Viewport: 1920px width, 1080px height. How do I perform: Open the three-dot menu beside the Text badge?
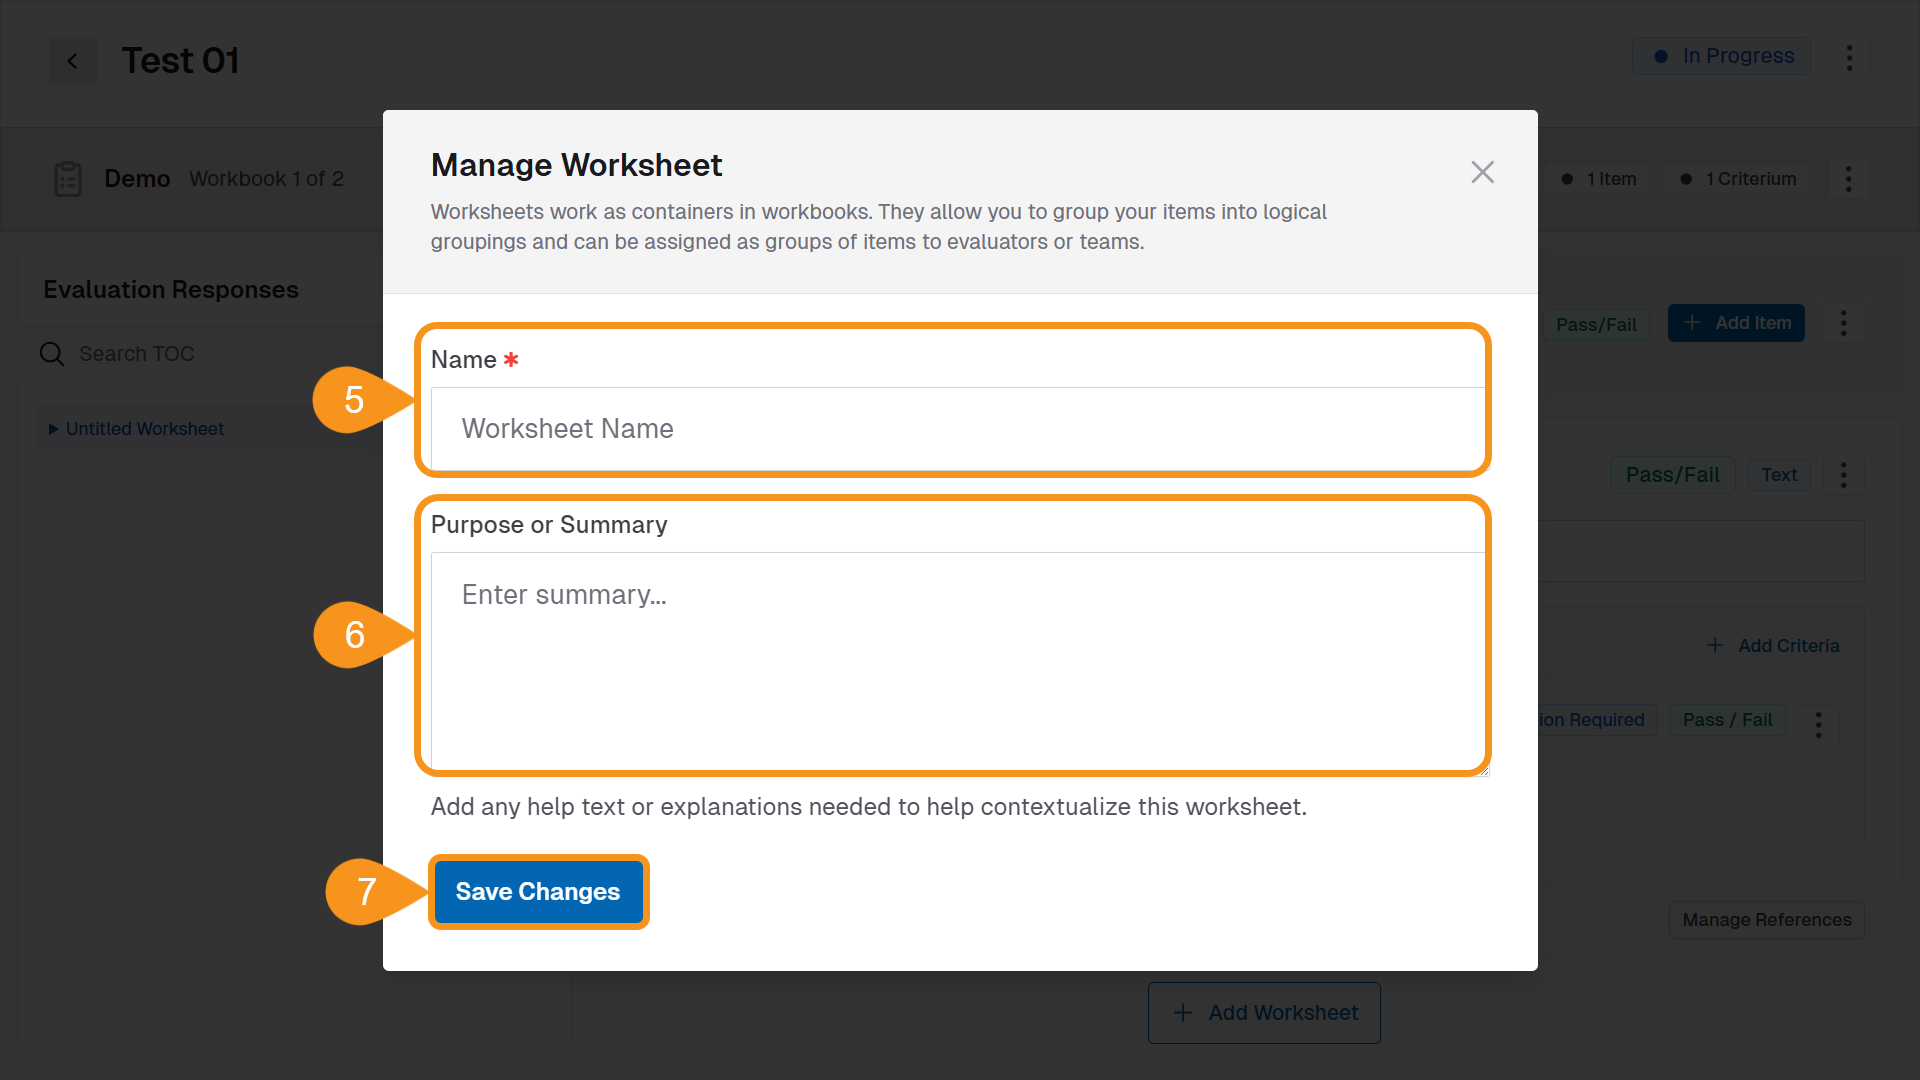tap(1843, 475)
